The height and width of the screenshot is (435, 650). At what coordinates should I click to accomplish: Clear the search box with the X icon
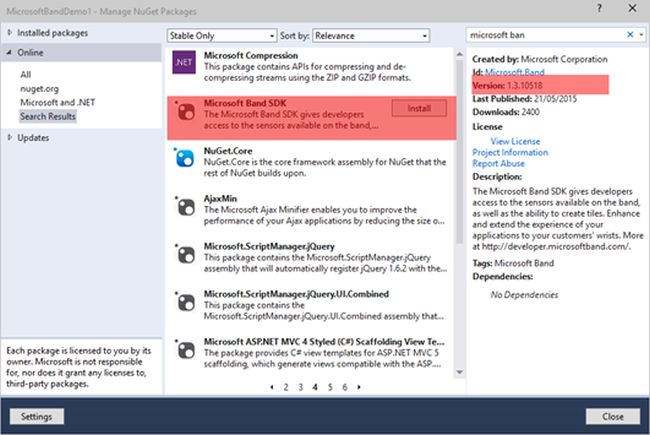pyautogui.click(x=630, y=35)
